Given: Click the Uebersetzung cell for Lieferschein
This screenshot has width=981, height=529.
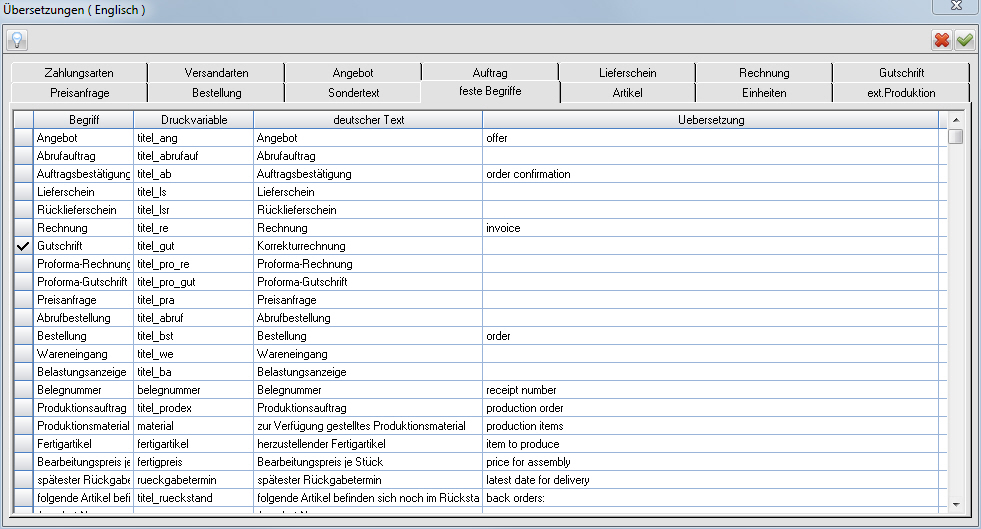Looking at the screenshot, I should click(x=711, y=192).
